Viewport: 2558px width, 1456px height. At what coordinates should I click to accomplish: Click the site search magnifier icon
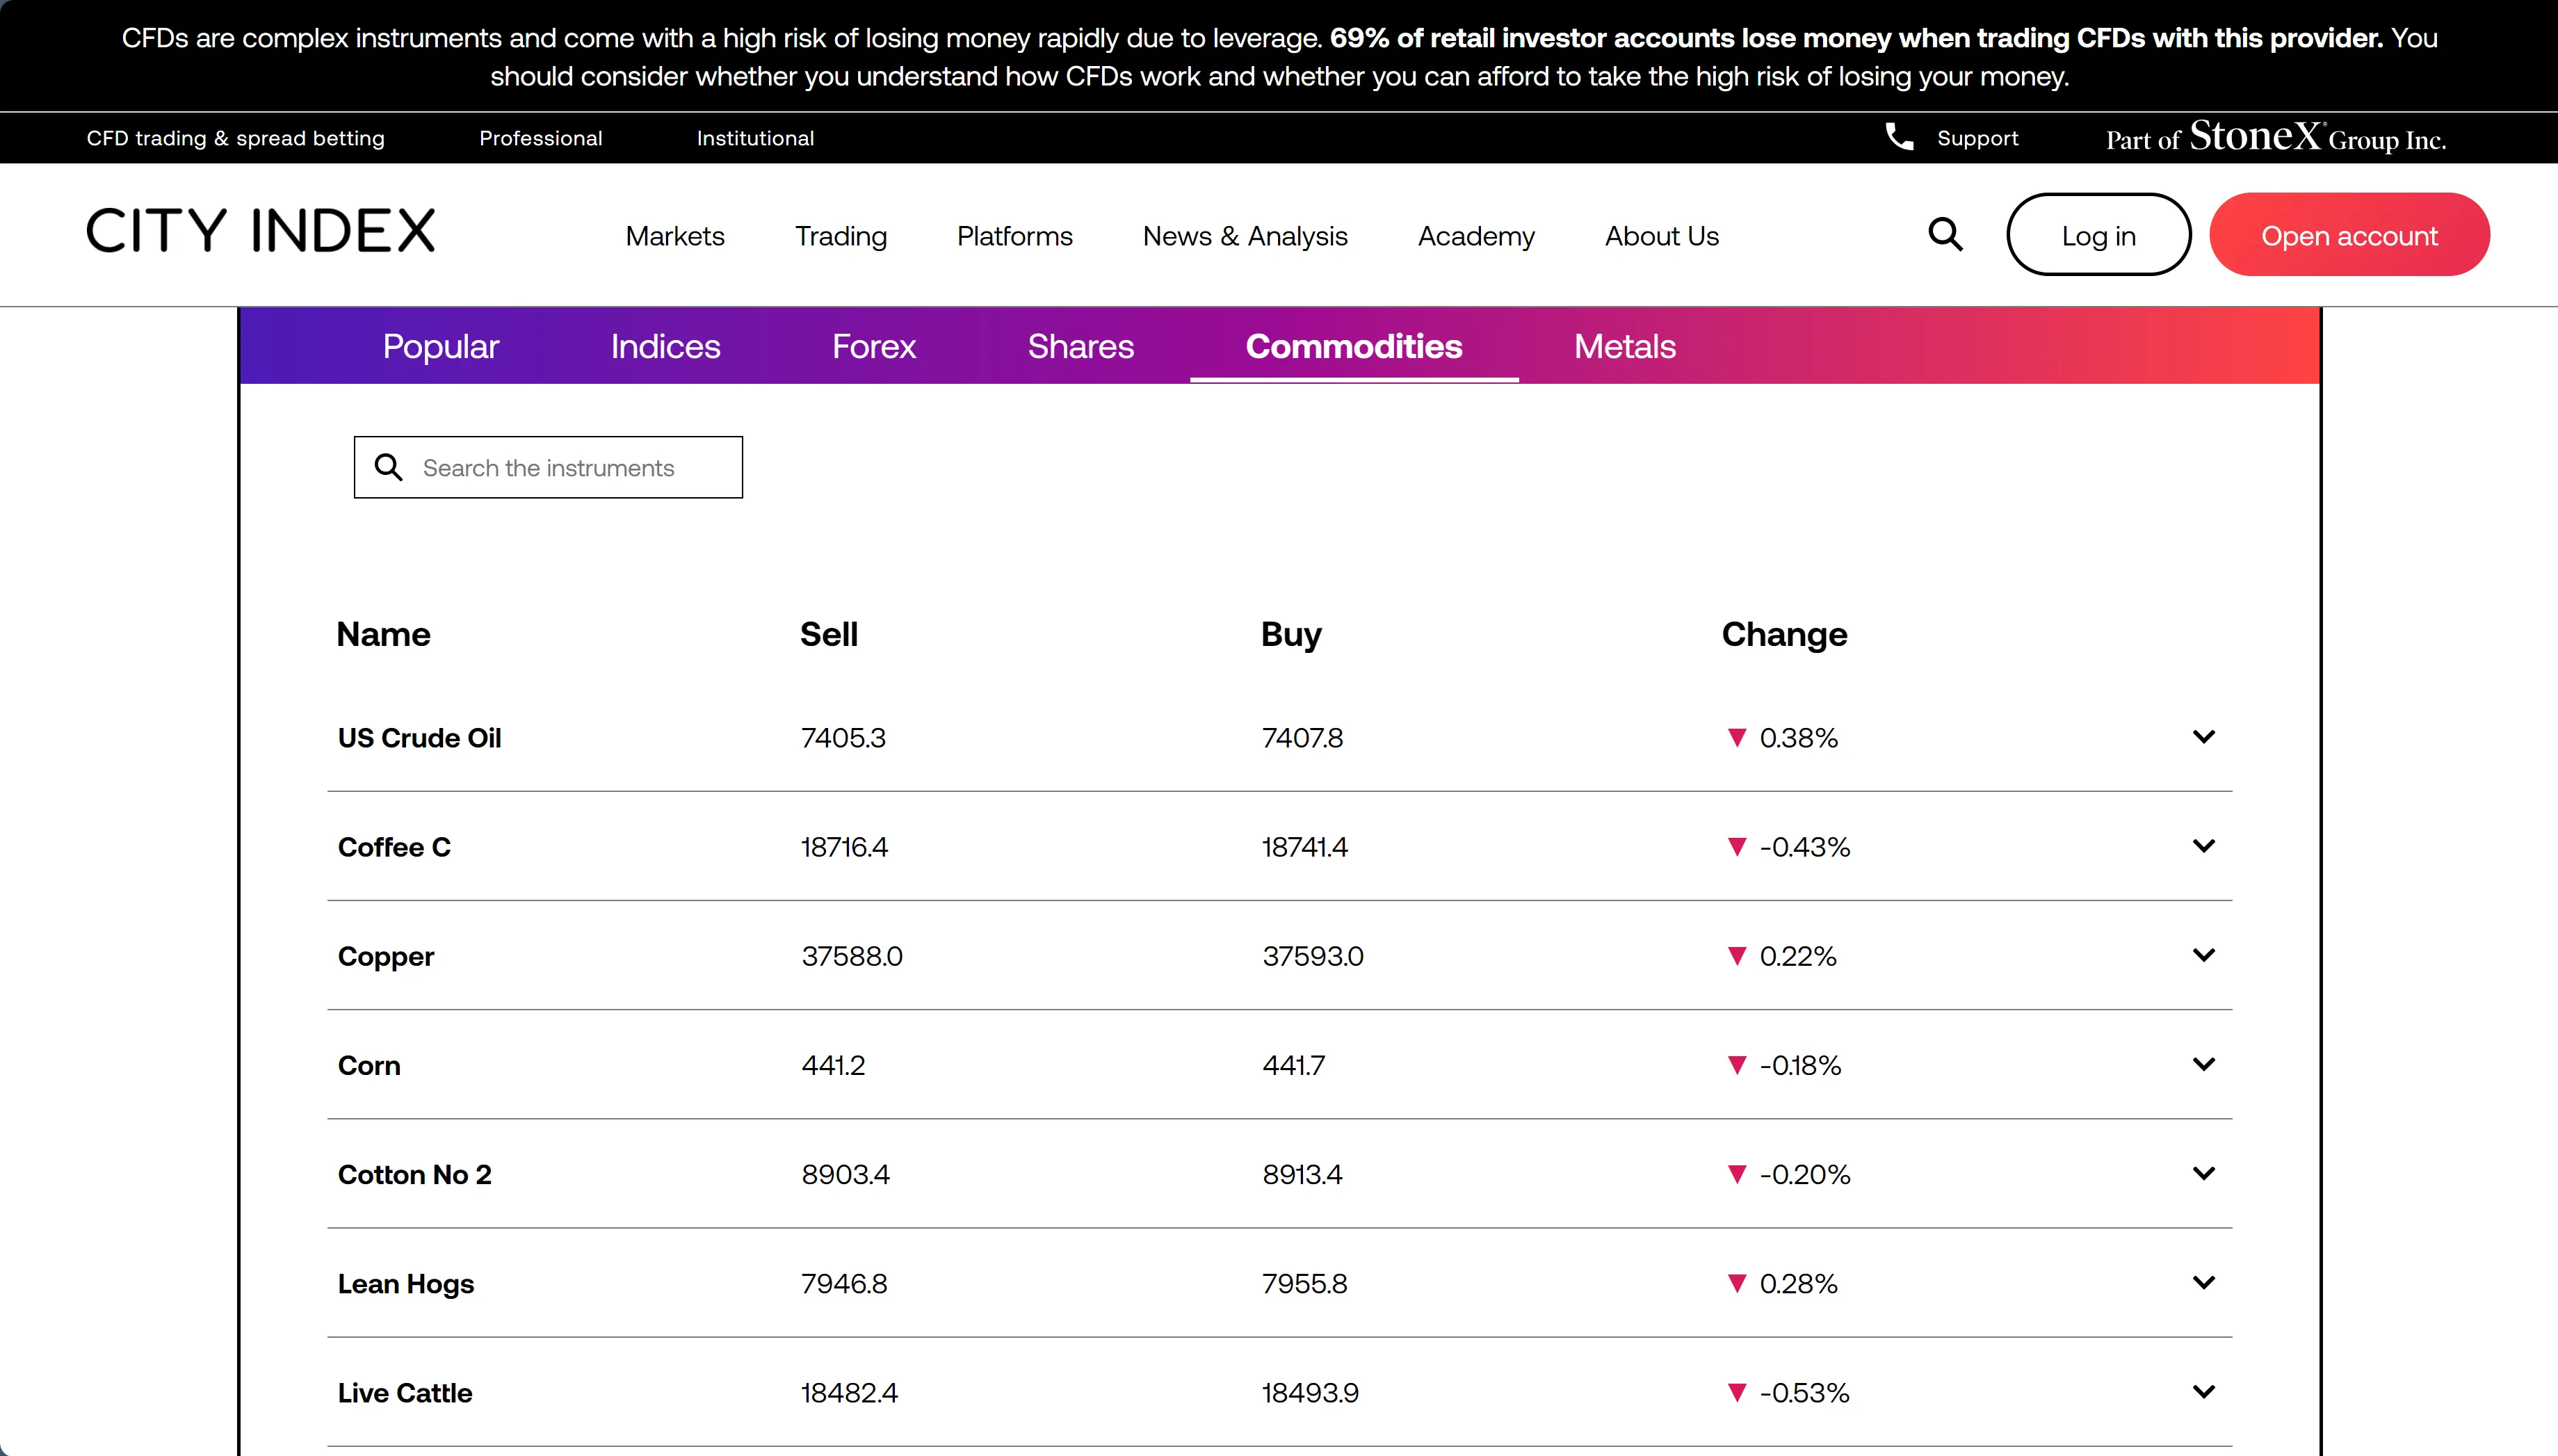[x=1945, y=235]
